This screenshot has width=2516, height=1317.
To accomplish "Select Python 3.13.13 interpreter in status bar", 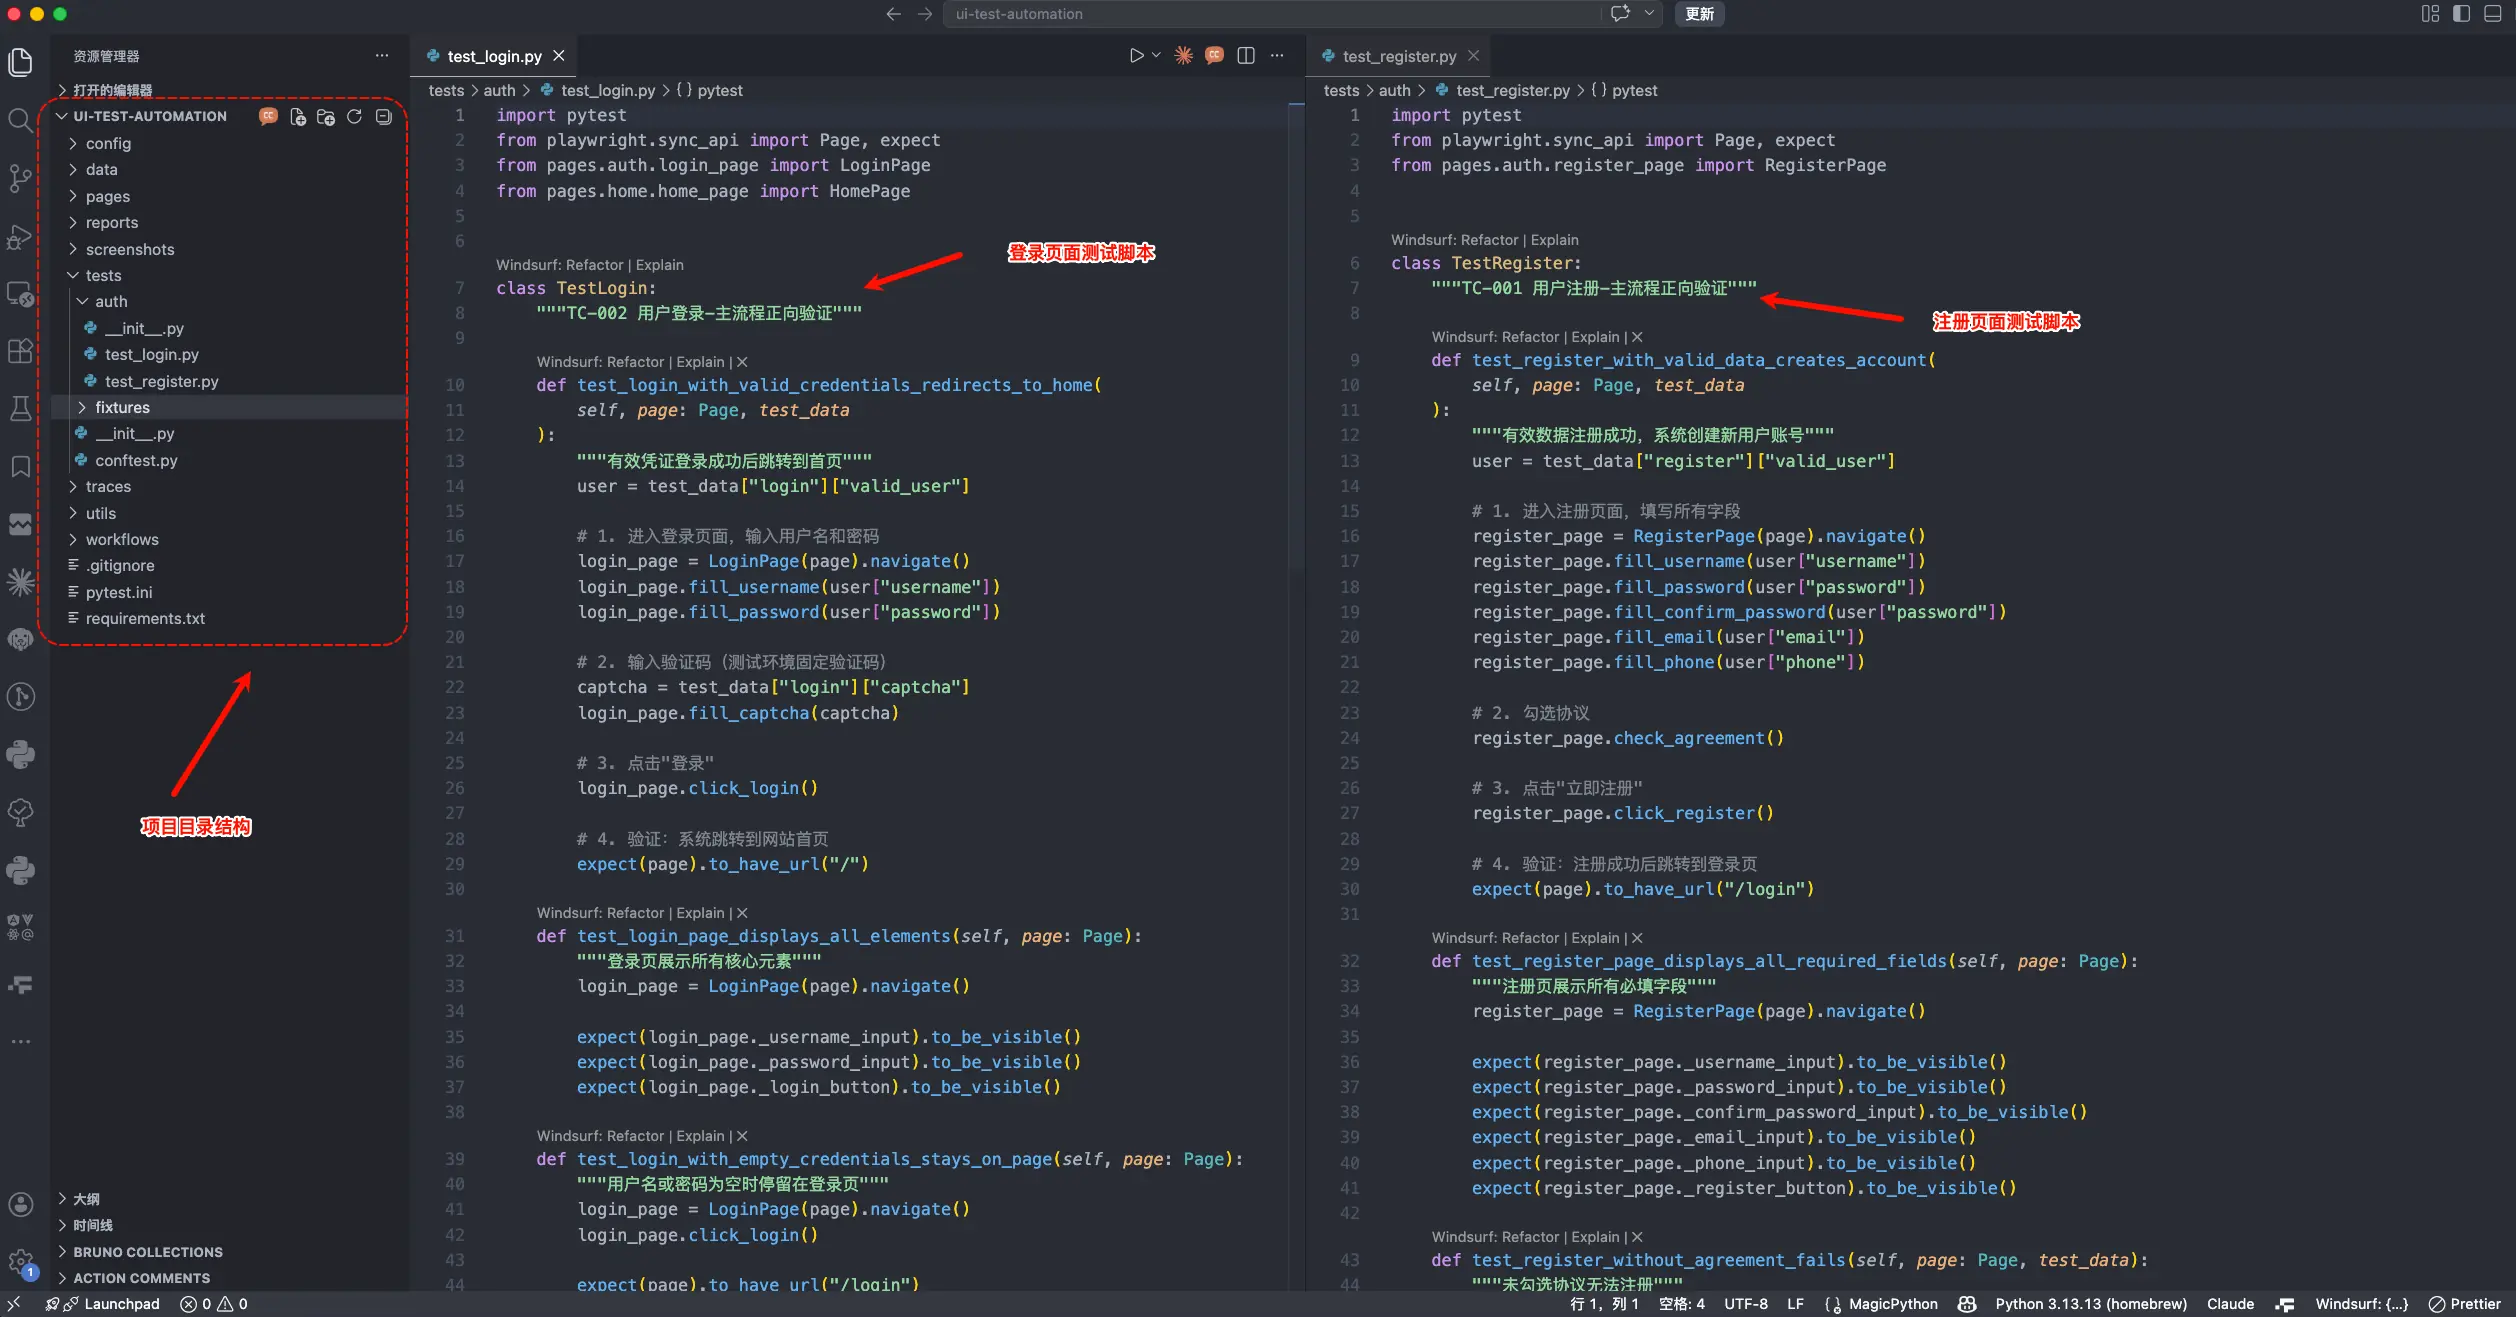I will point(2090,1304).
